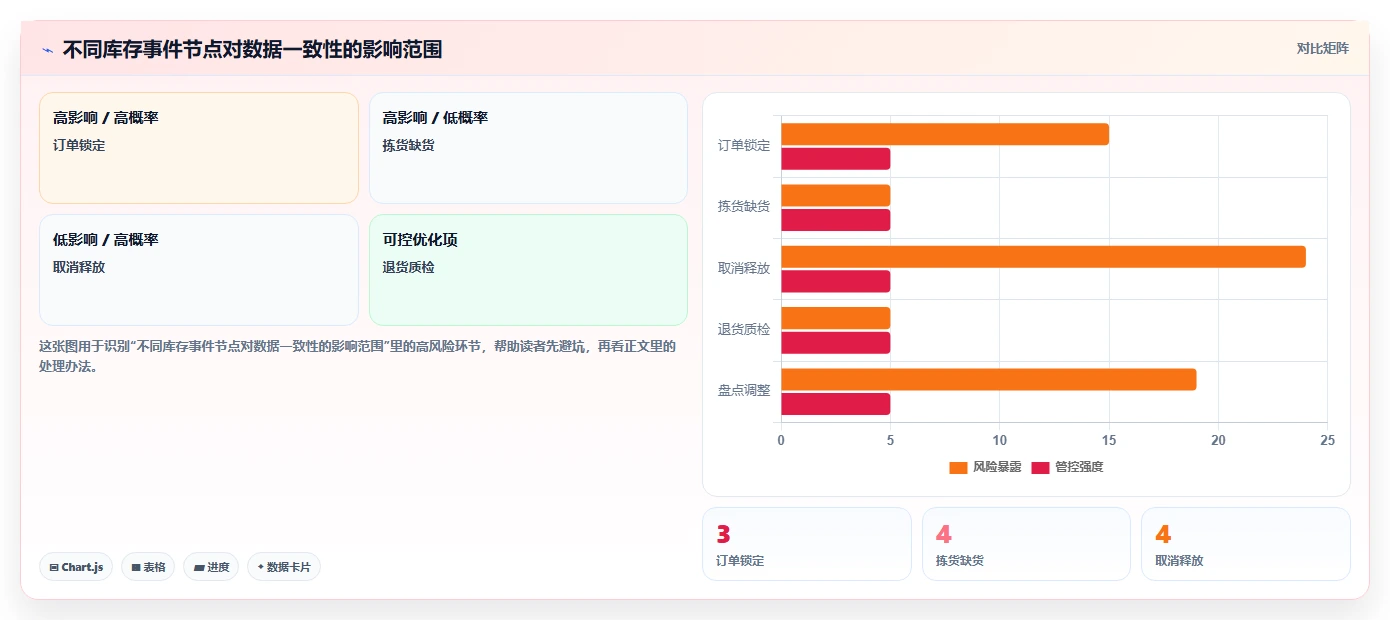This screenshot has width=1390, height=620.
Task: Click the 拣货缺货 y-axis label
Action: [x=744, y=206]
